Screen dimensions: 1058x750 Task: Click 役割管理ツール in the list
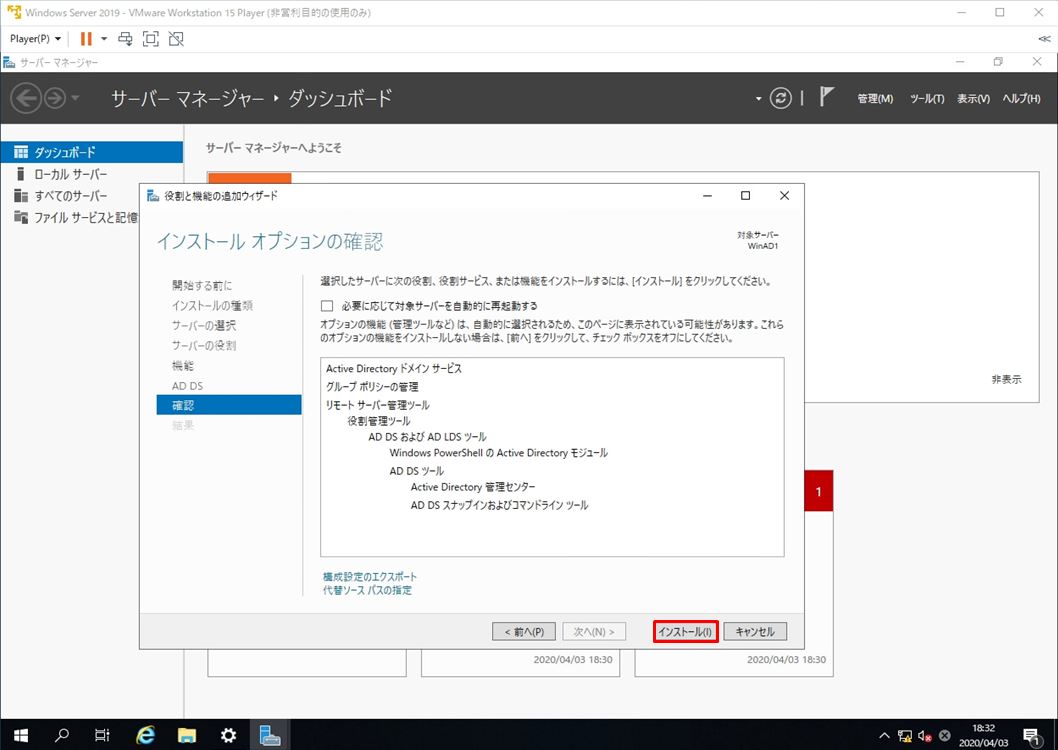coord(379,421)
